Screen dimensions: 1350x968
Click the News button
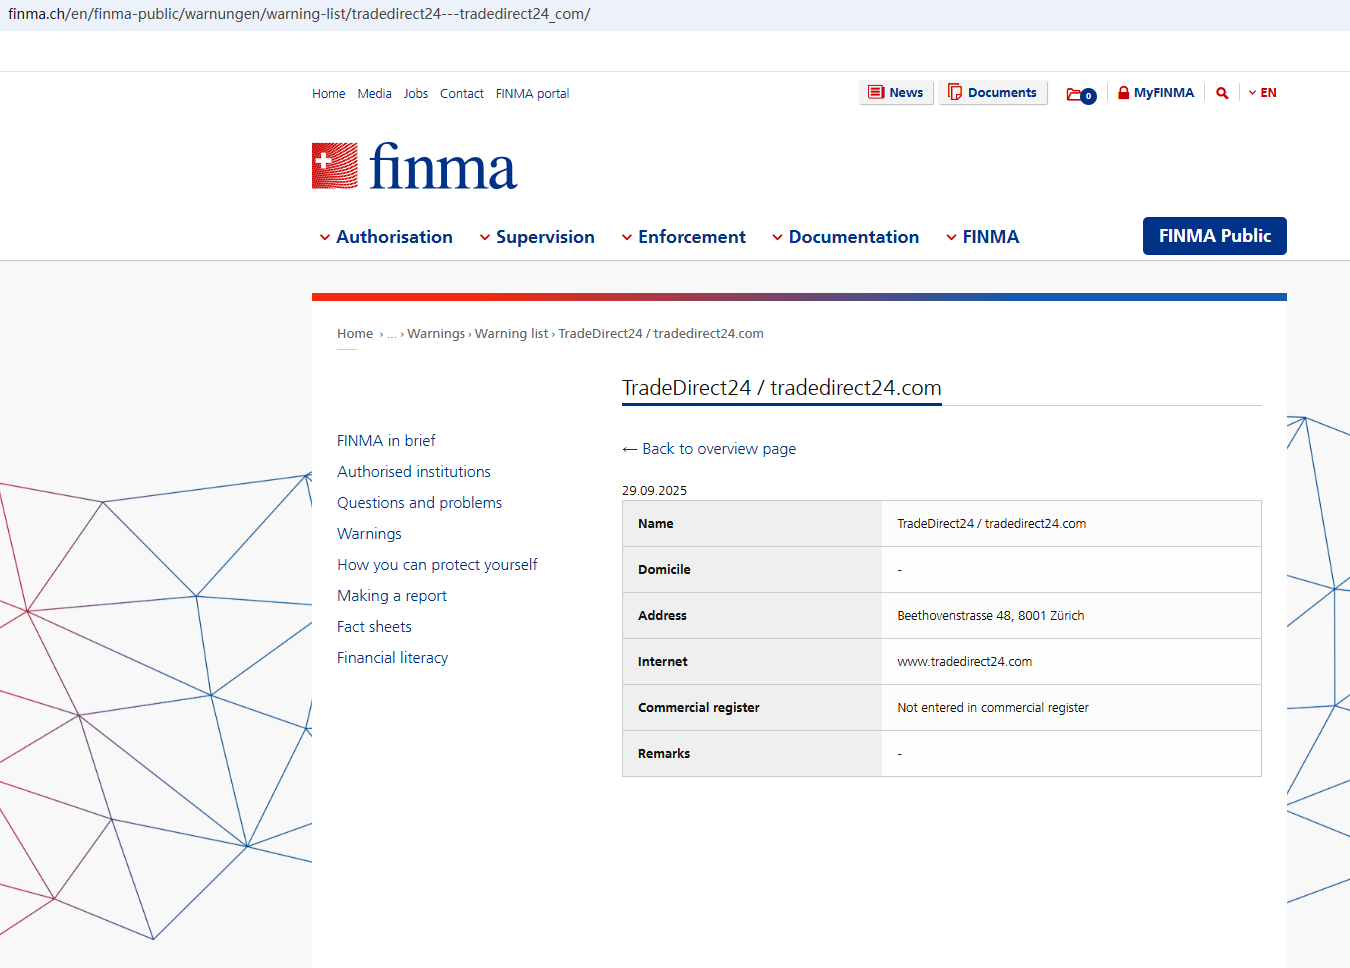click(x=897, y=93)
